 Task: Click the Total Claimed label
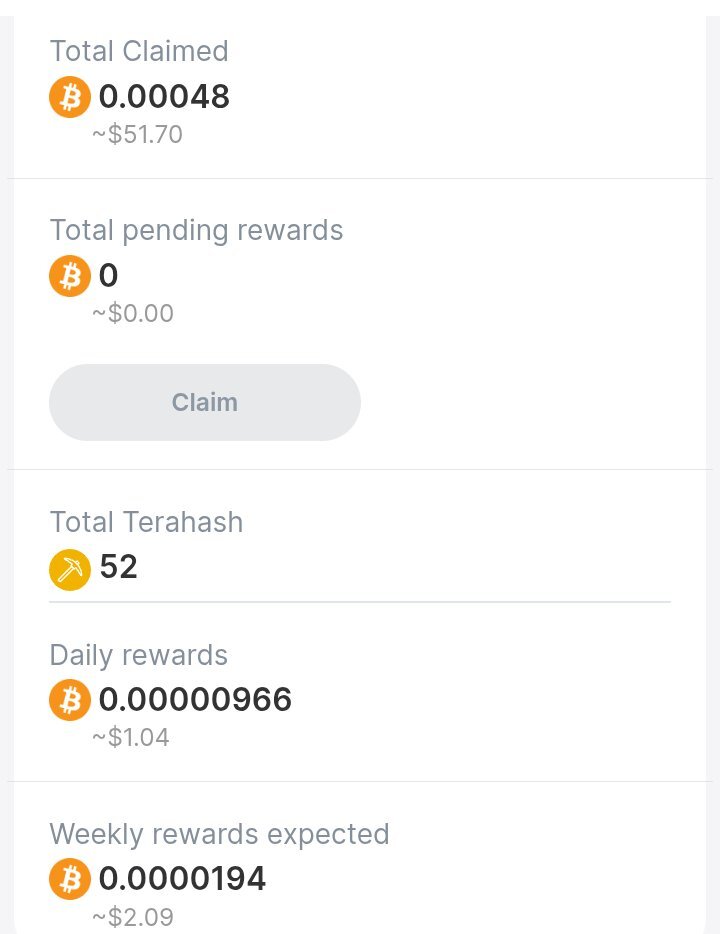[139, 51]
